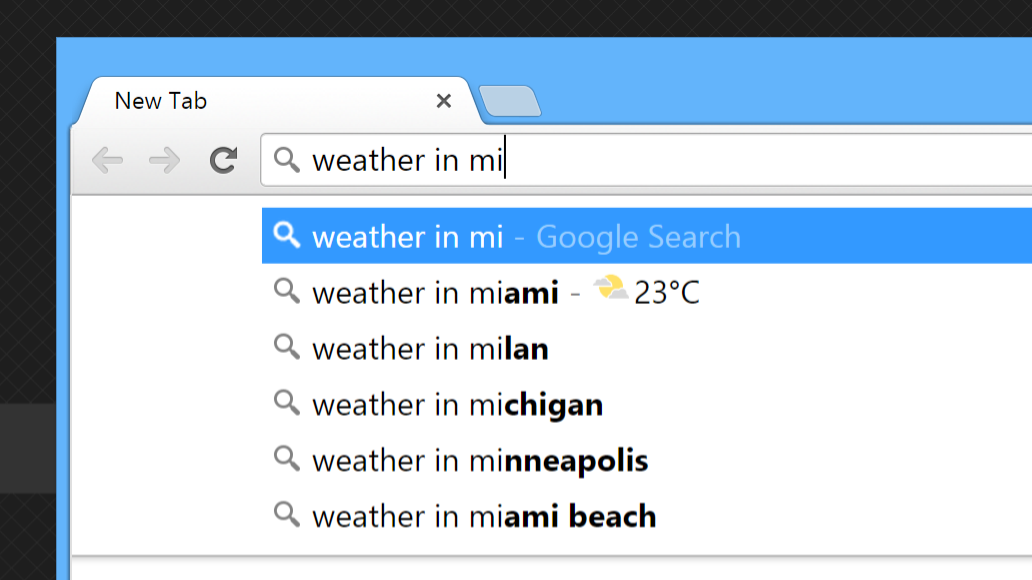Screen dimensions: 1032x580
Task: Choose 'weather in minneapolis' suggestion
Action: 480,461
